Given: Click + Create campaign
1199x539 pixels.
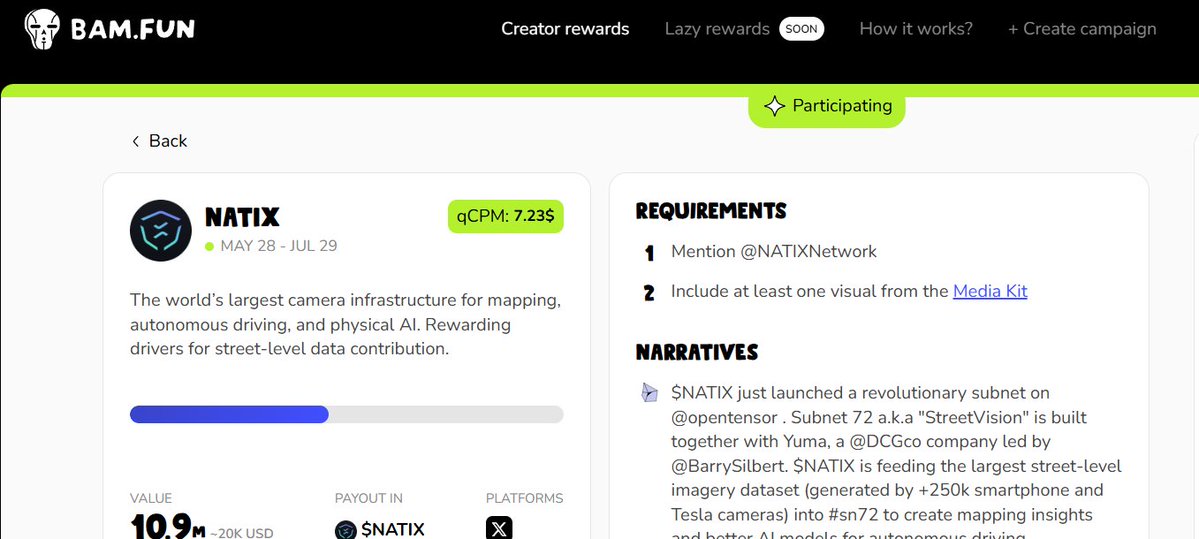Looking at the screenshot, I should [x=1082, y=29].
